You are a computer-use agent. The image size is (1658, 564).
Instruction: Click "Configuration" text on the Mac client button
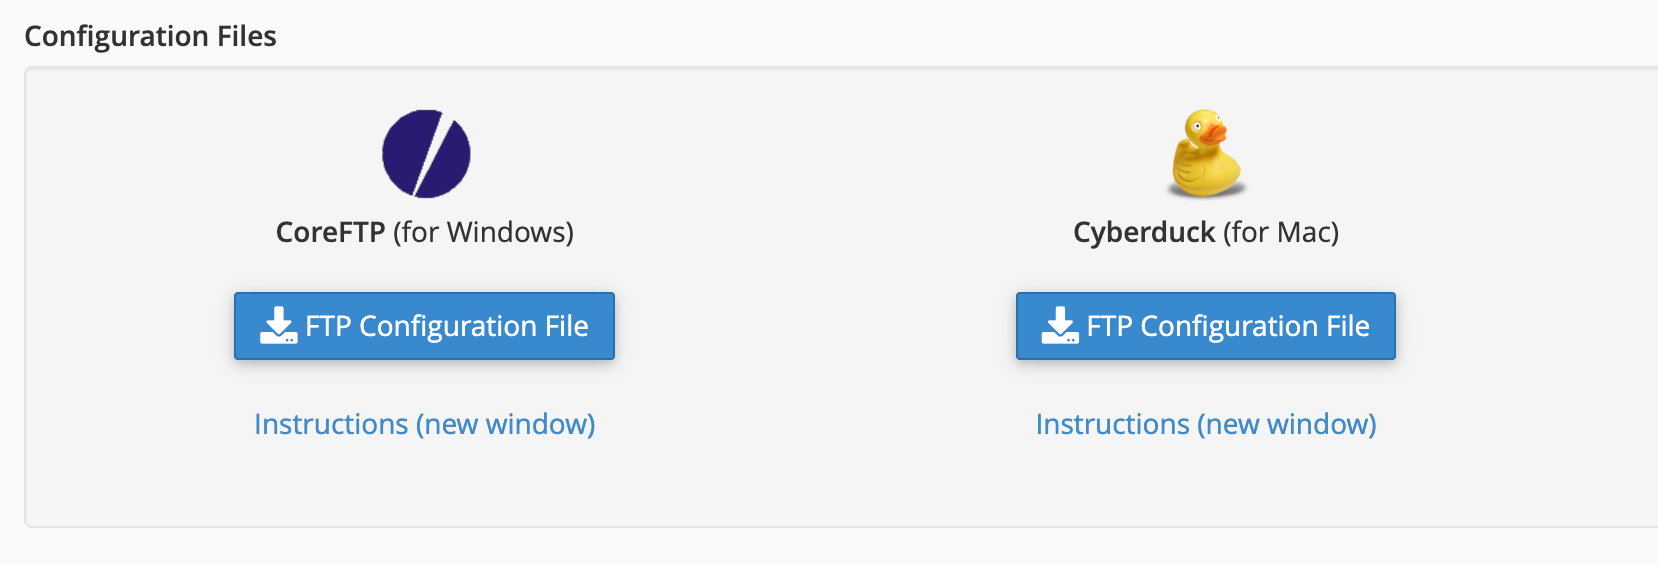1229,327
